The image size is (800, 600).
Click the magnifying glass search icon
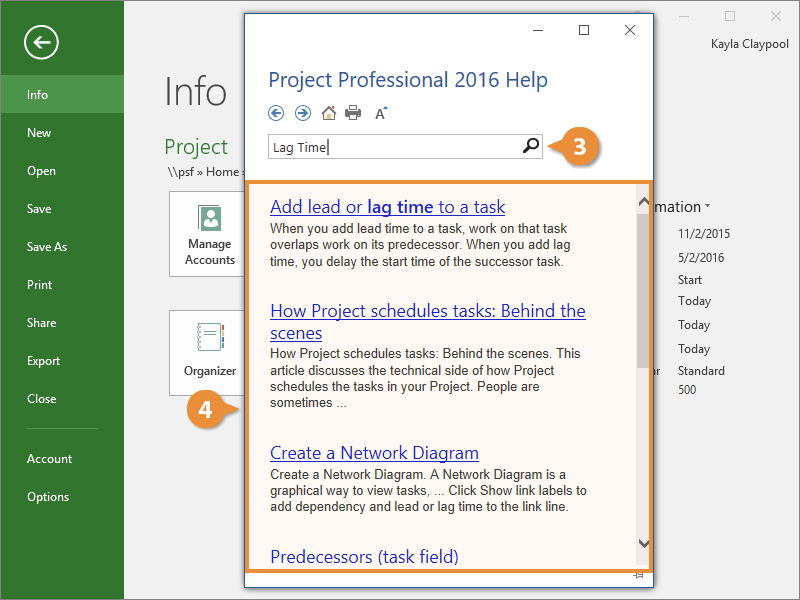point(531,147)
